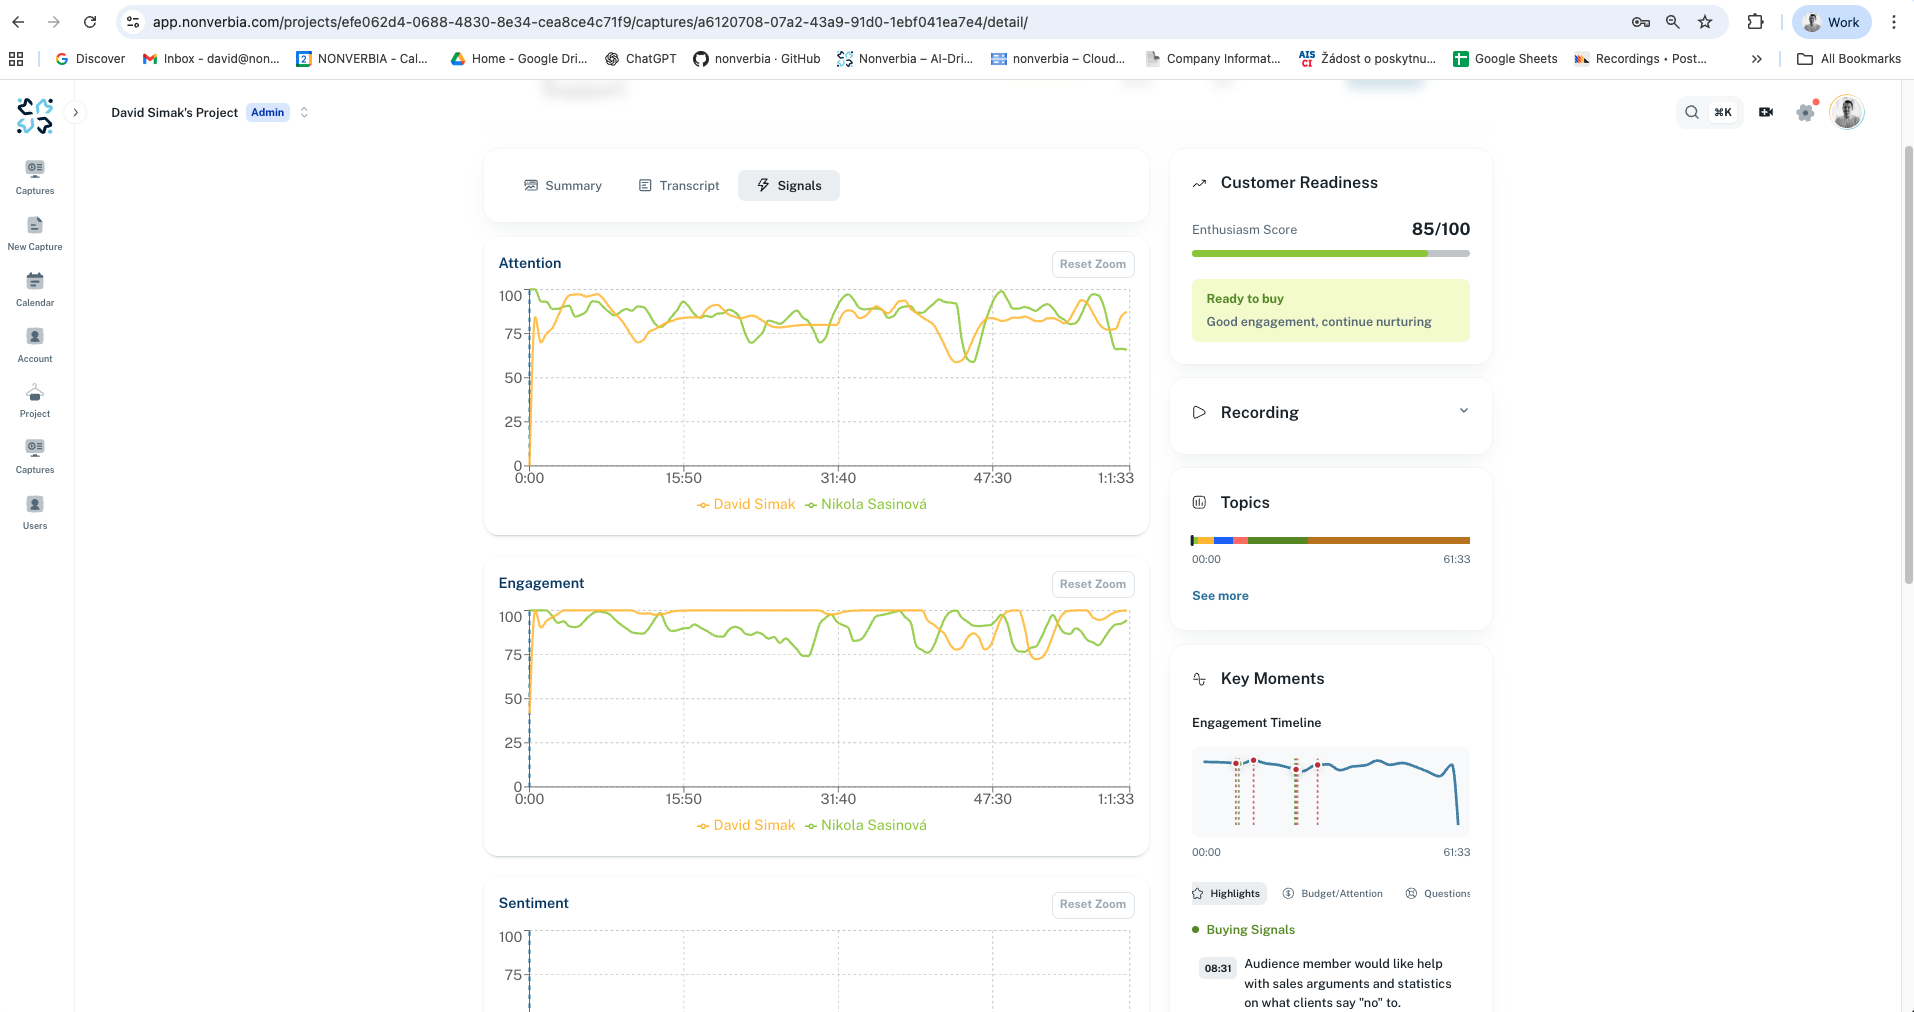This screenshot has width=1914, height=1012.
Task: Toggle Nikola Sasinová series in the Attention legend
Action: [x=866, y=504]
